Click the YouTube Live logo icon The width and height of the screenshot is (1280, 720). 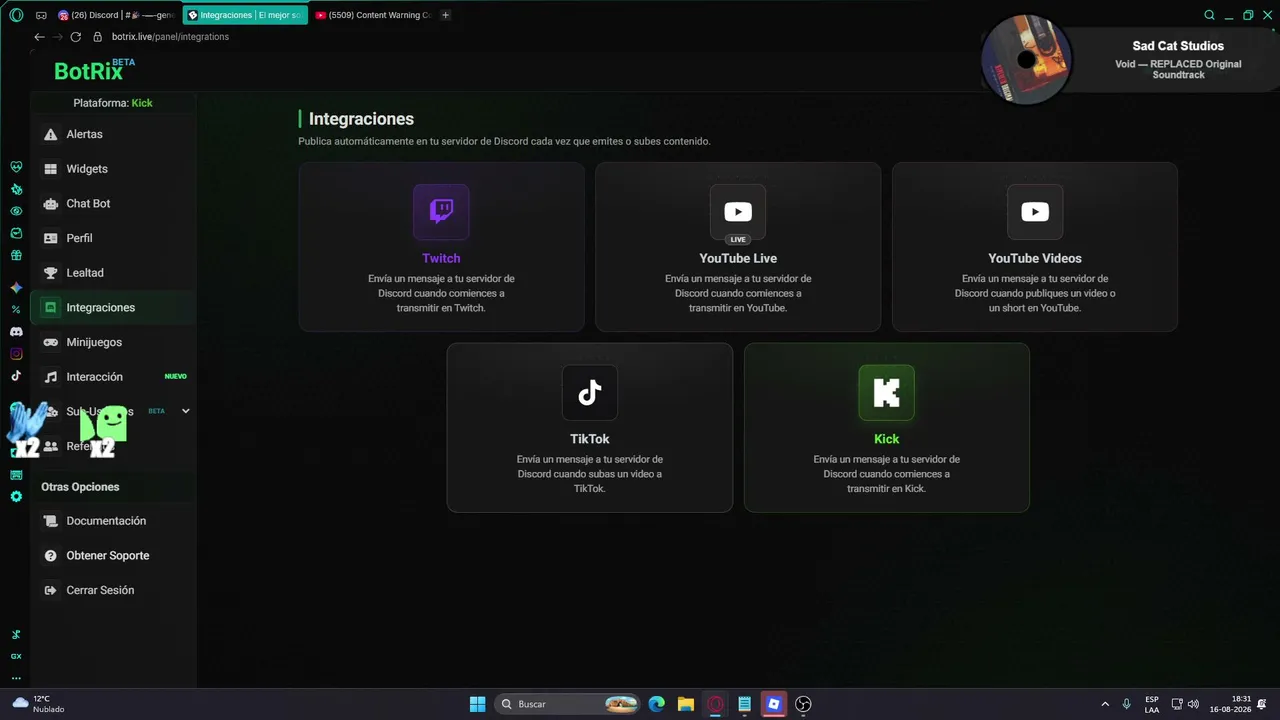point(738,211)
